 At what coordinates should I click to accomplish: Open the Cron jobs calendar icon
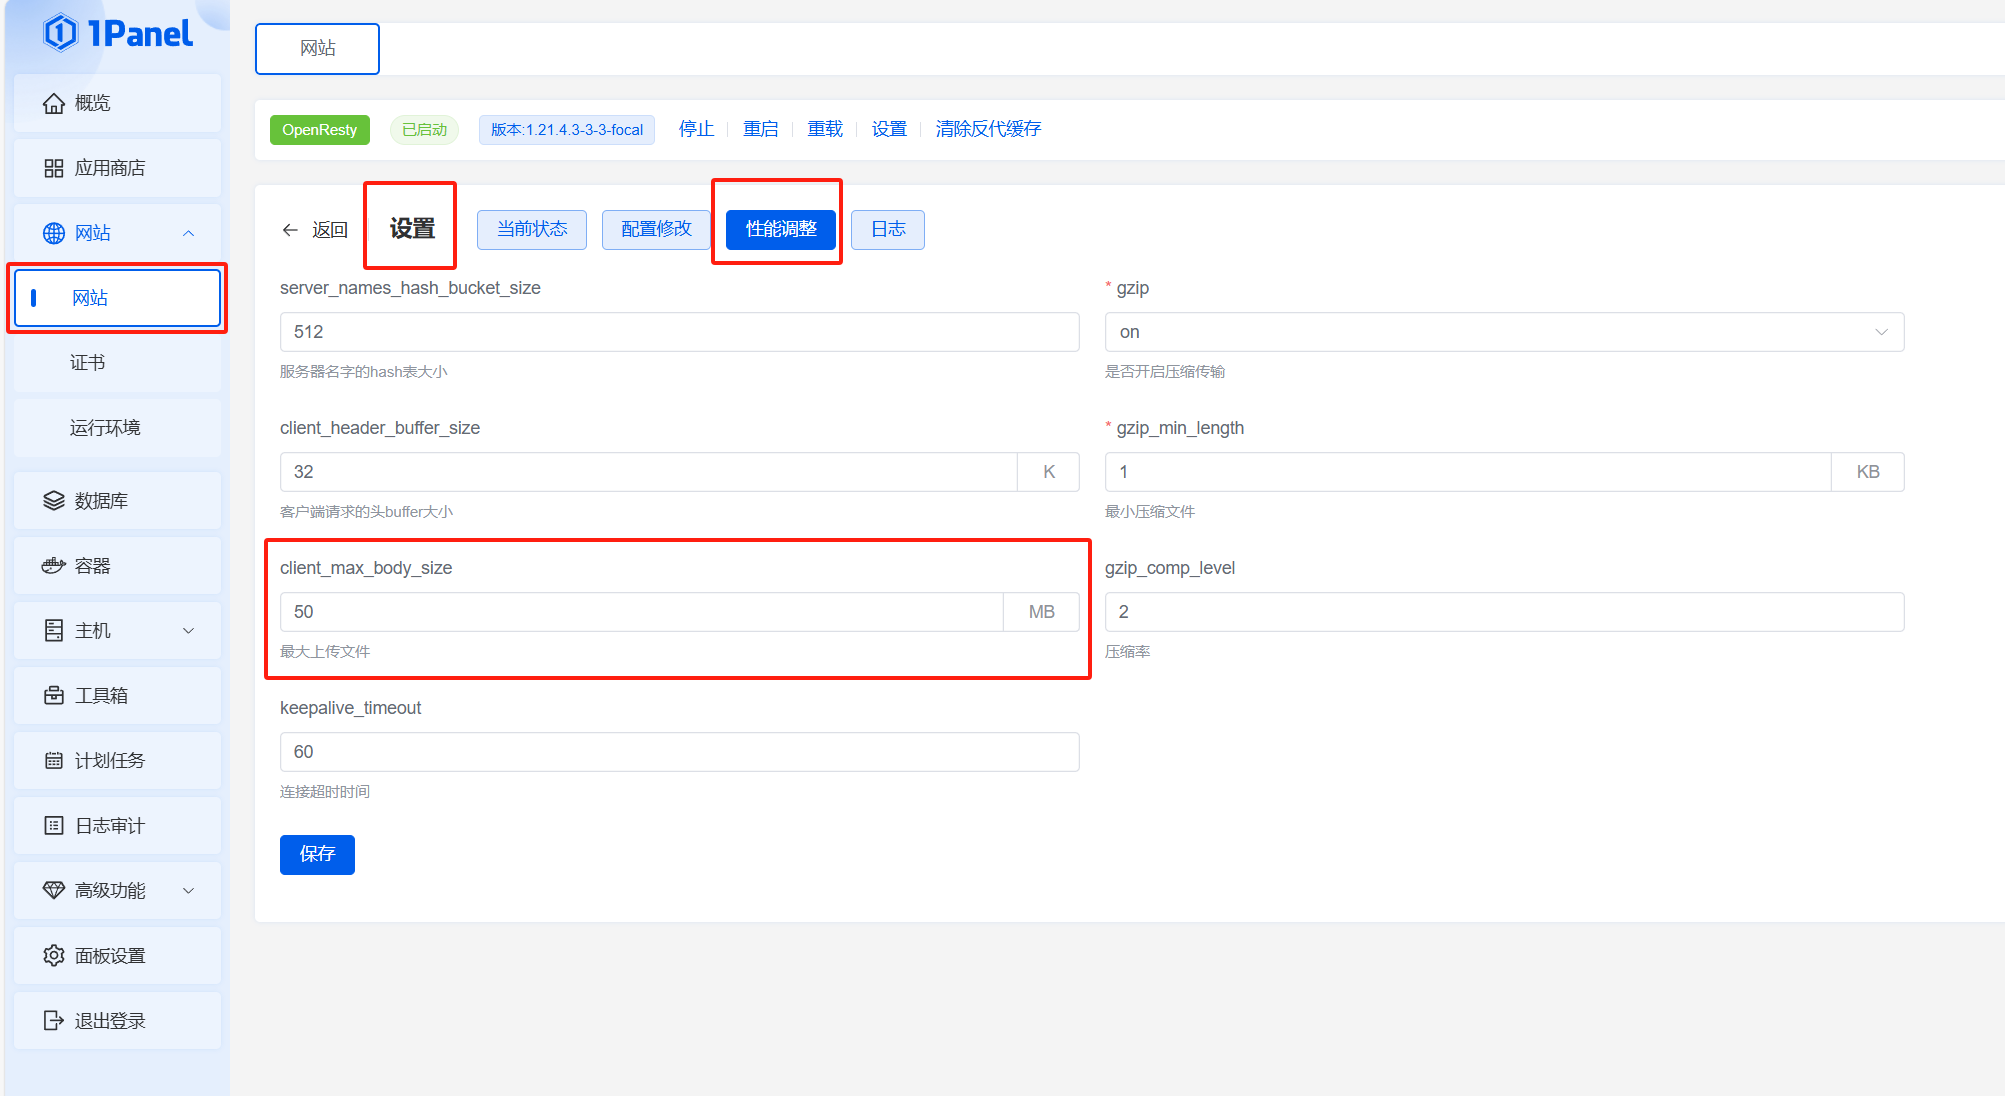pos(54,761)
